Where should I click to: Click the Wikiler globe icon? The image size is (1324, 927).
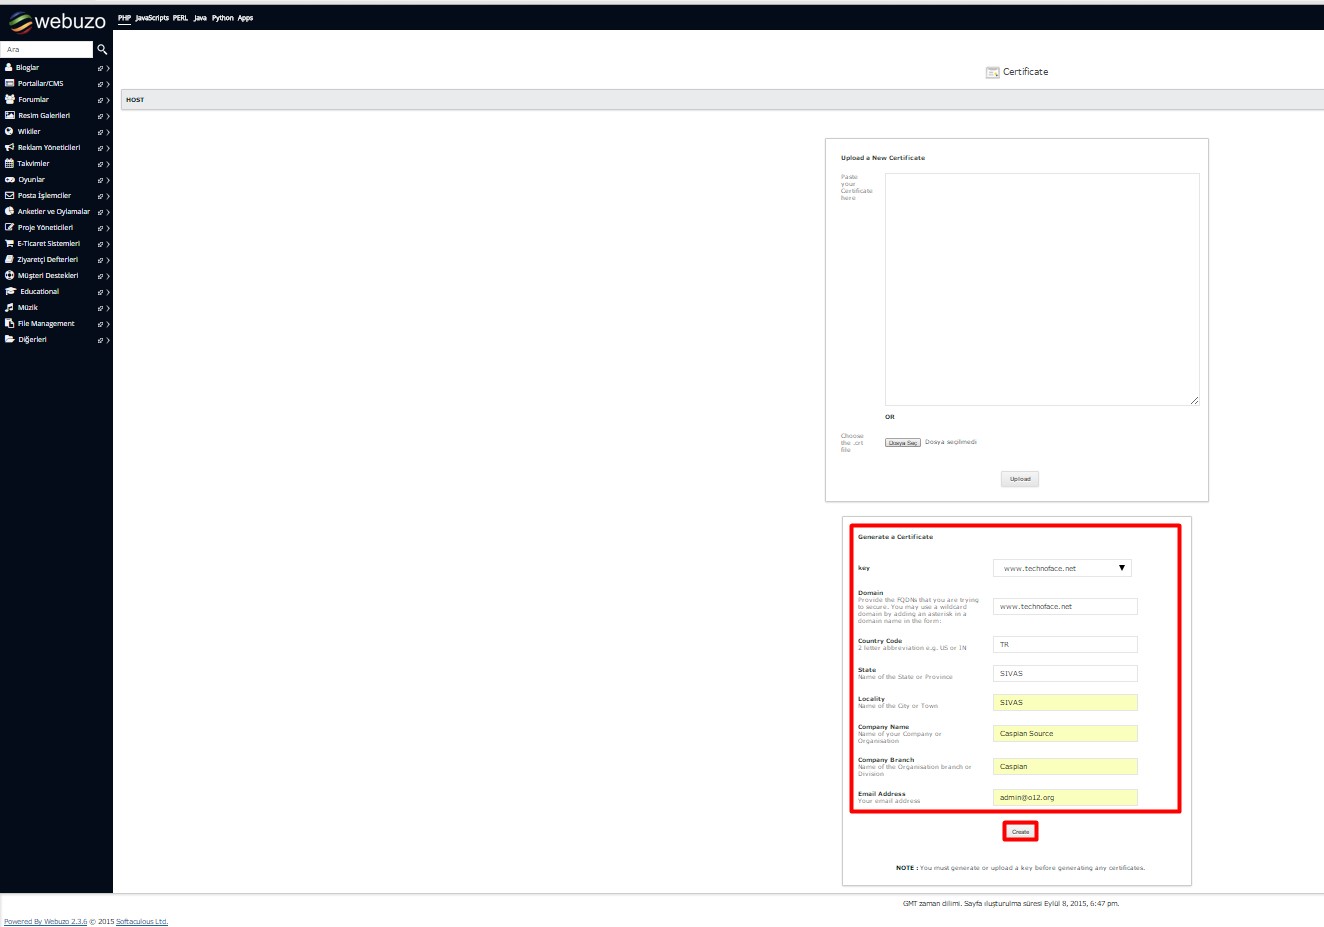pyautogui.click(x=9, y=131)
